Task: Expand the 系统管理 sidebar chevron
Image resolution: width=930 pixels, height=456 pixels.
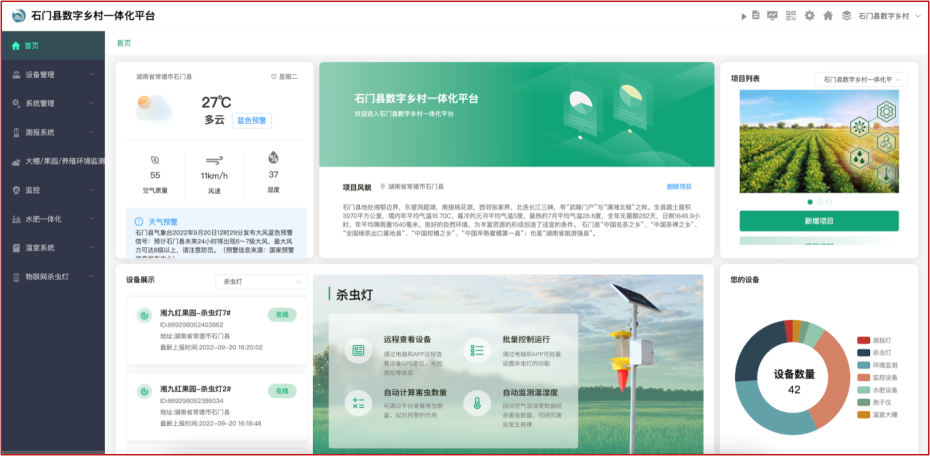Action: point(91,103)
